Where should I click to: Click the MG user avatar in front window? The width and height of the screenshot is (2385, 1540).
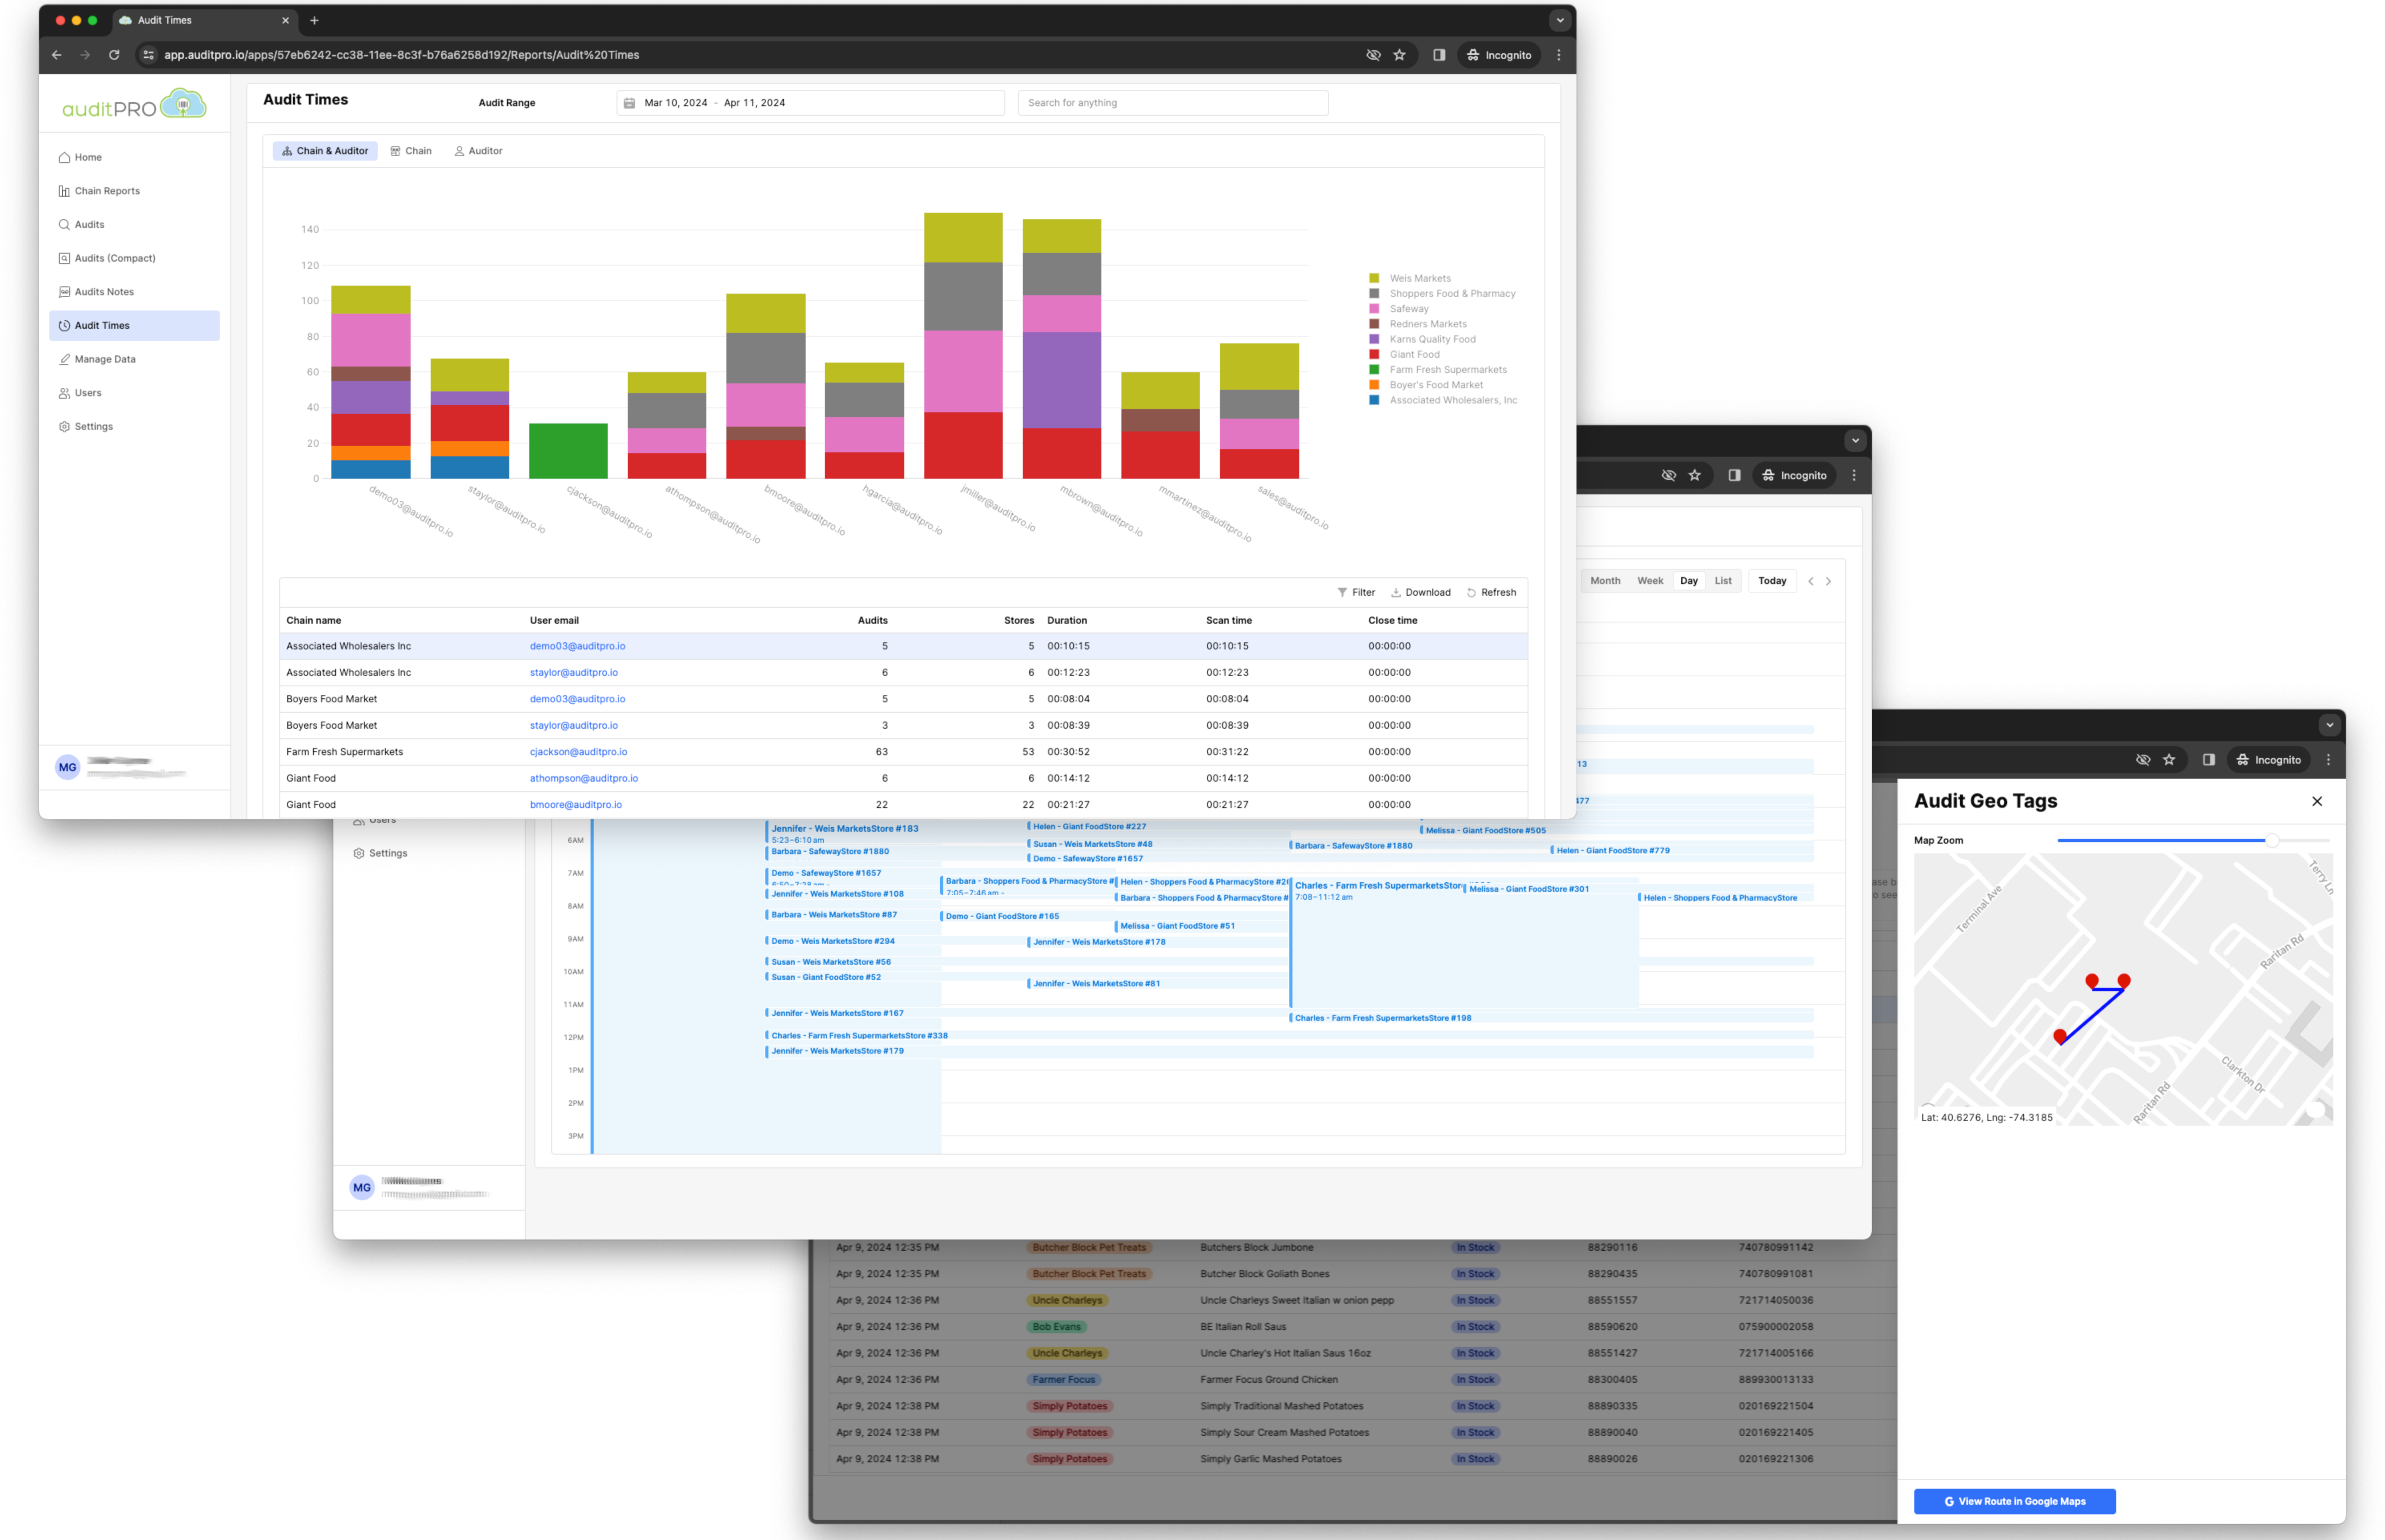click(x=67, y=767)
